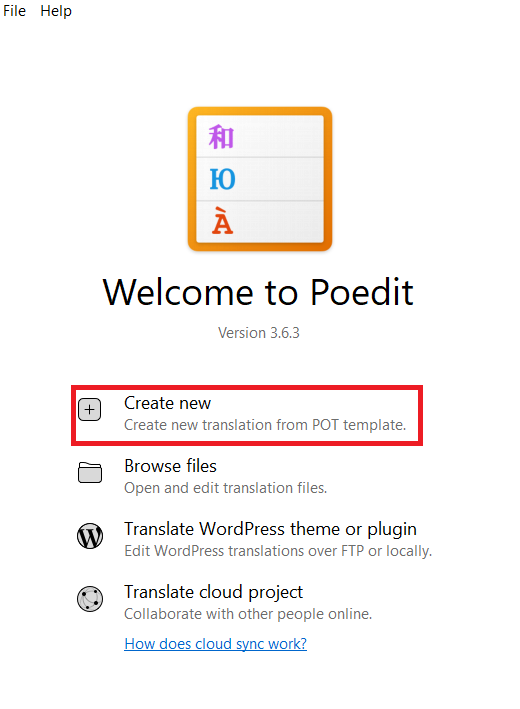Select the Create new heading
Image resolution: width=520 pixels, height=709 pixels.
point(167,403)
